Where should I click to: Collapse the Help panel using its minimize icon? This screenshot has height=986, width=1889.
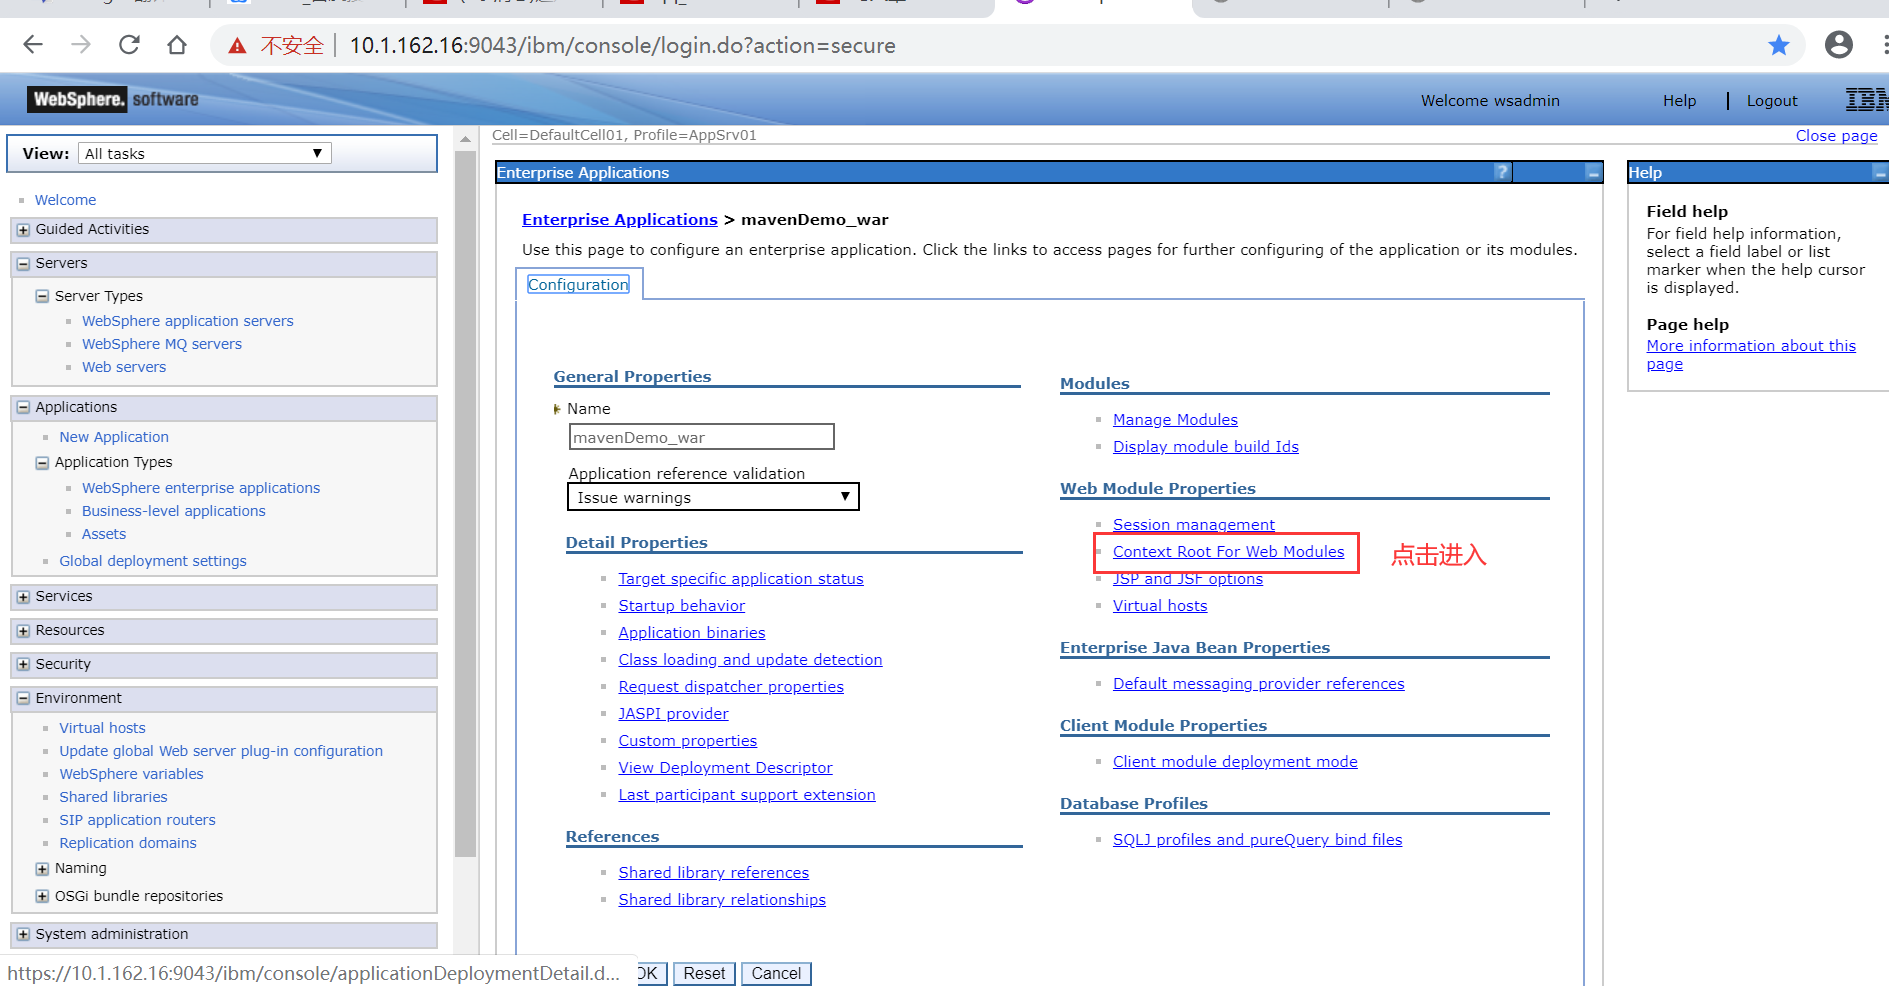tap(1878, 172)
